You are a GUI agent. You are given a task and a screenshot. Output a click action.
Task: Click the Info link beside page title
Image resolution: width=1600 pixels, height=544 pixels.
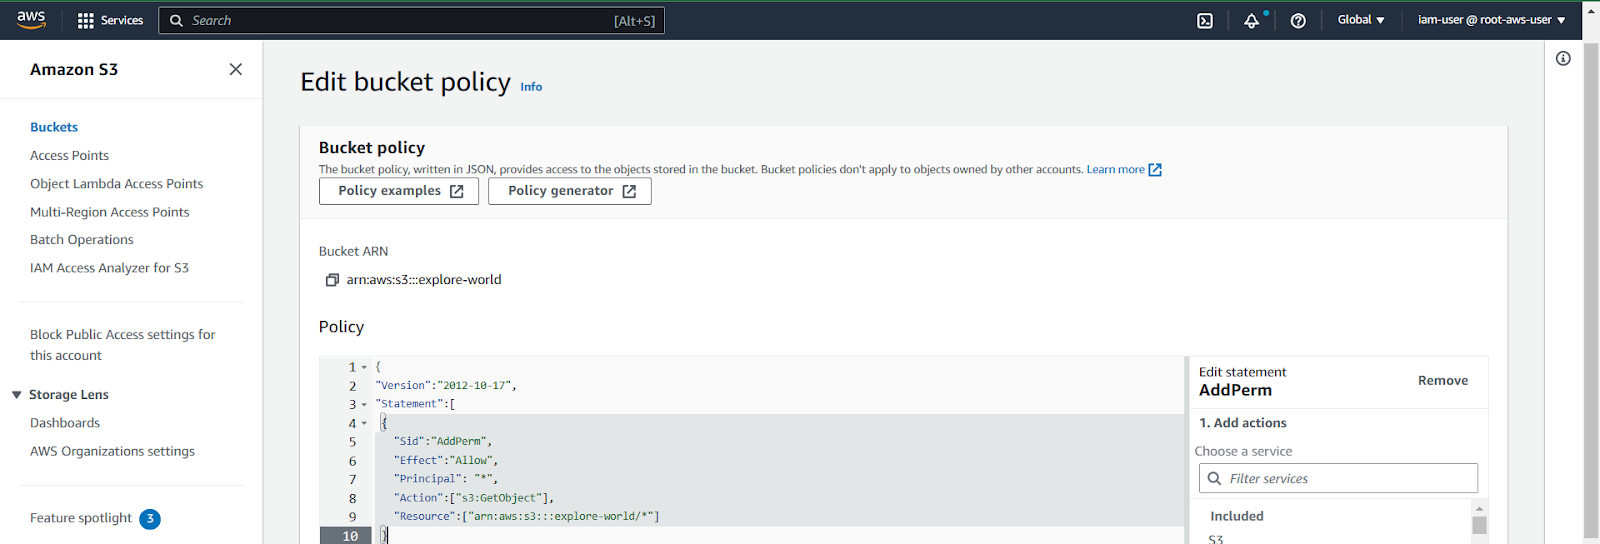pos(531,87)
